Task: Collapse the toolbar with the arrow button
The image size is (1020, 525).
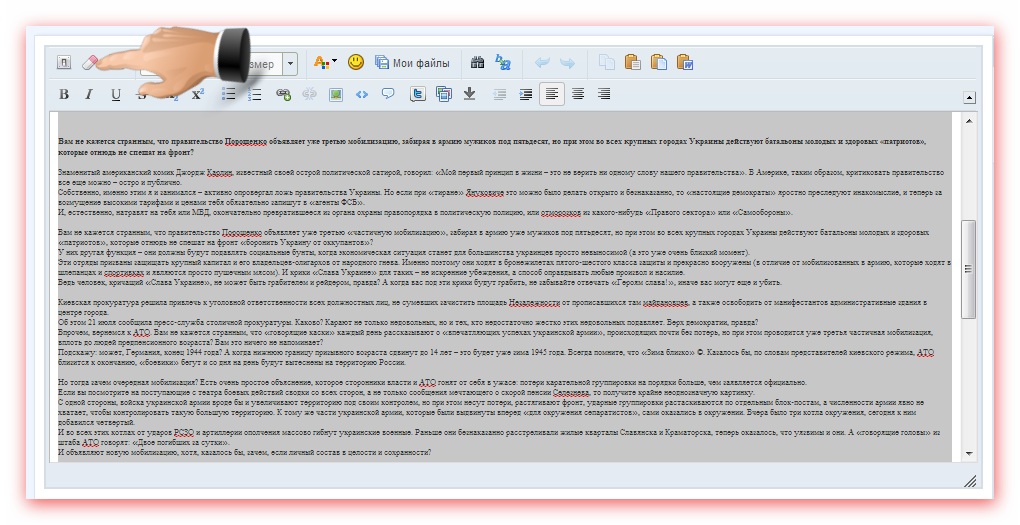Action: pos(969,98)
